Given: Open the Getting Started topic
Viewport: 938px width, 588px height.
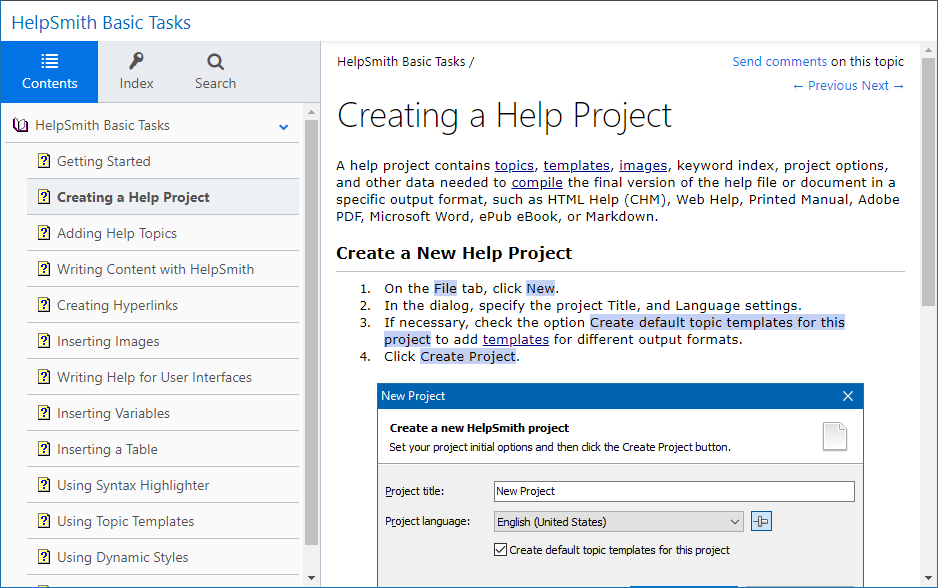Looking at the screenshot, I should pyautogui.click(x=163, y=161).
